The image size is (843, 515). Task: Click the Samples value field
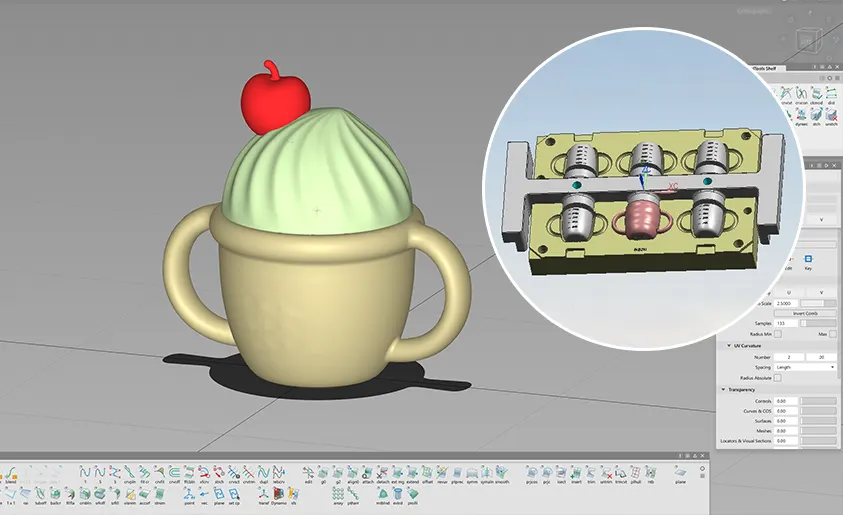(786, 323)
